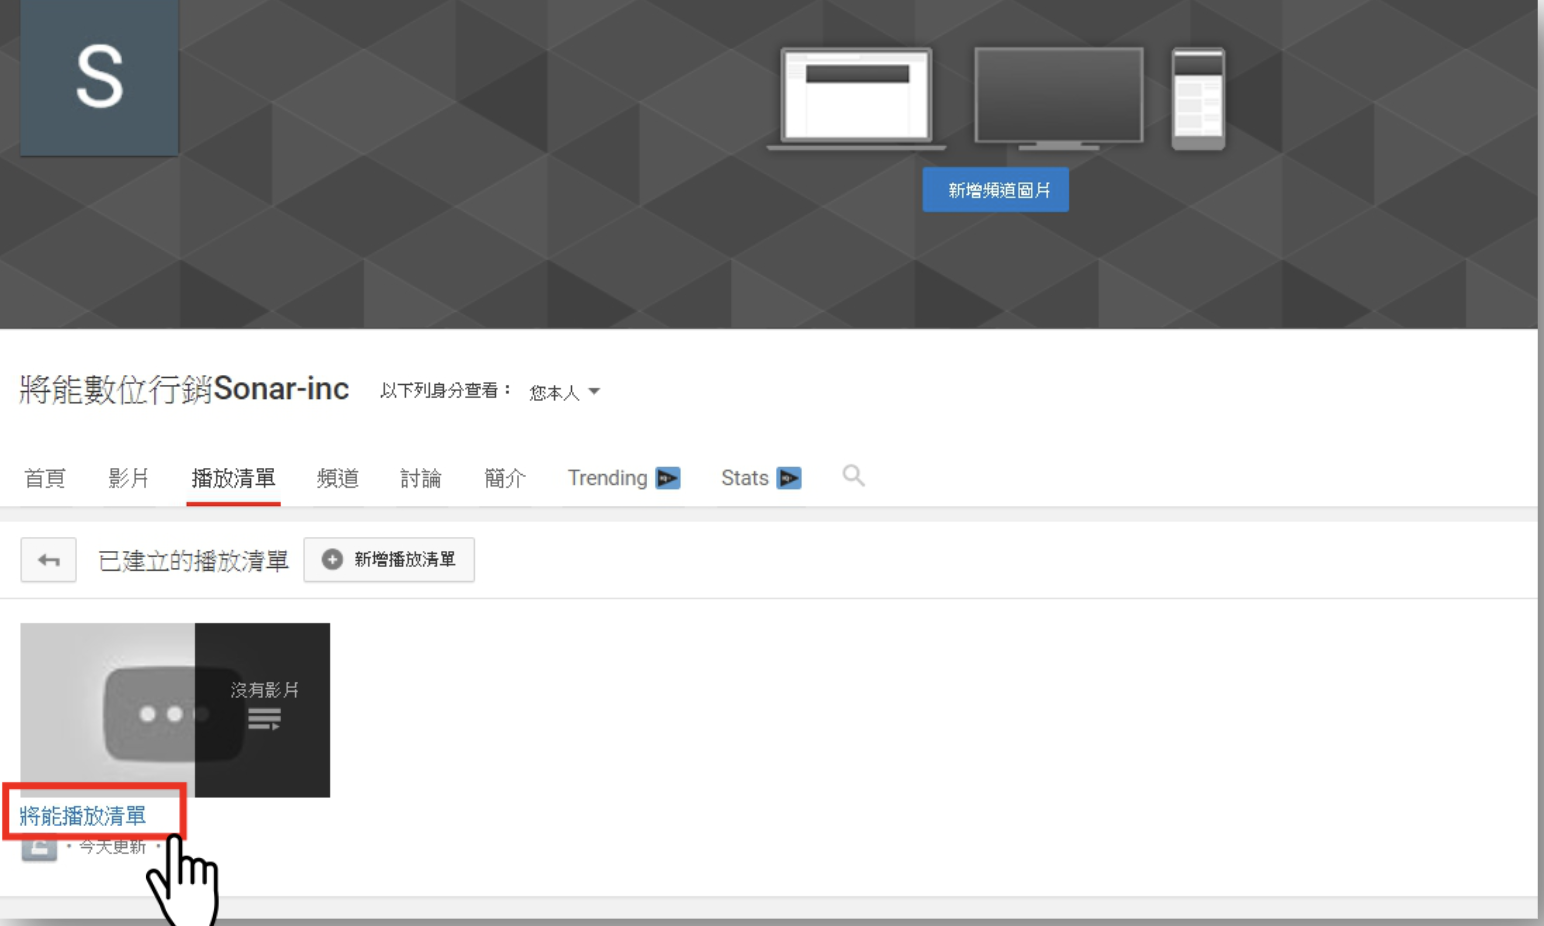Image resolution: width=1544 pixels, height=926 pixels.
Task: Open the 頻道 tab
Action: tap(338, 478)
